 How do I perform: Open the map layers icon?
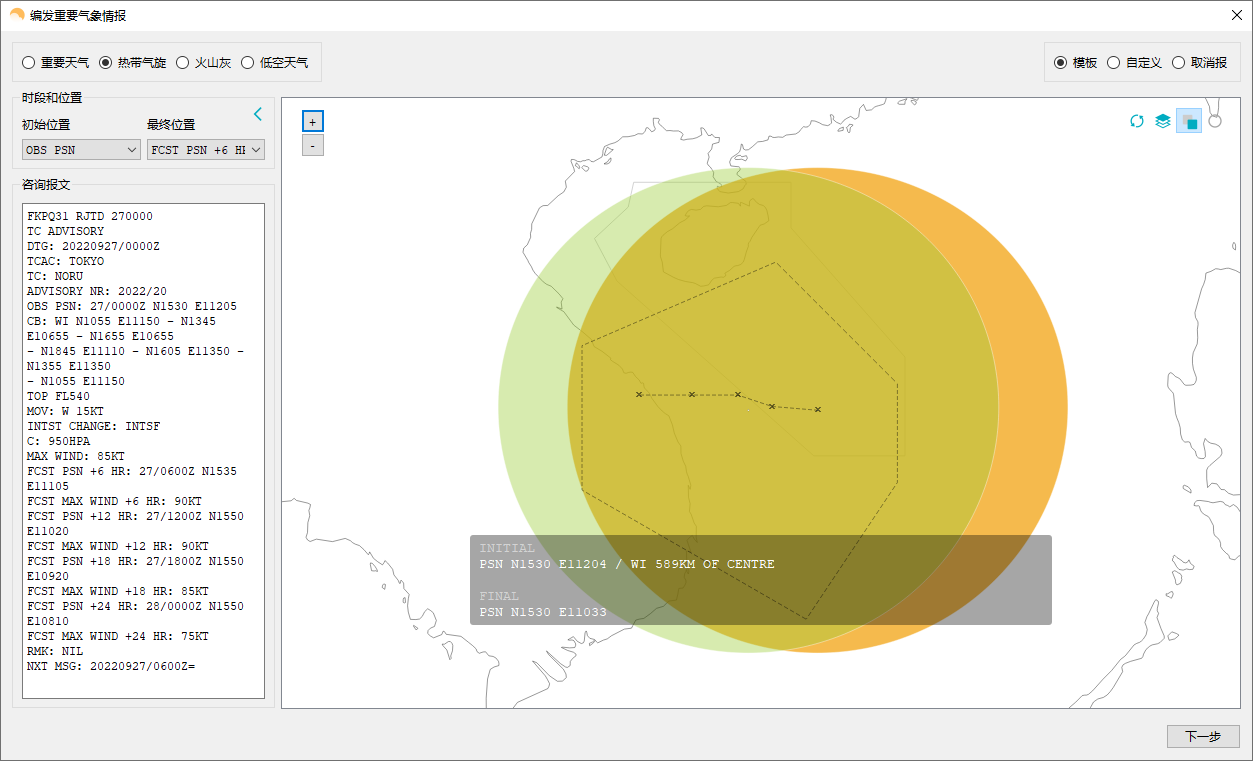tap(1163, 121)
